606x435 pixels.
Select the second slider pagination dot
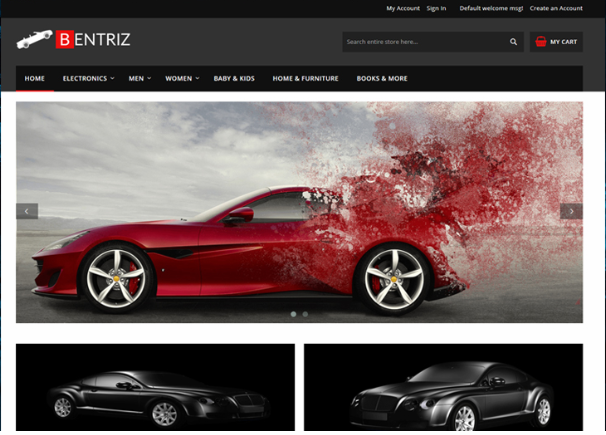click(x=305, y=314)
